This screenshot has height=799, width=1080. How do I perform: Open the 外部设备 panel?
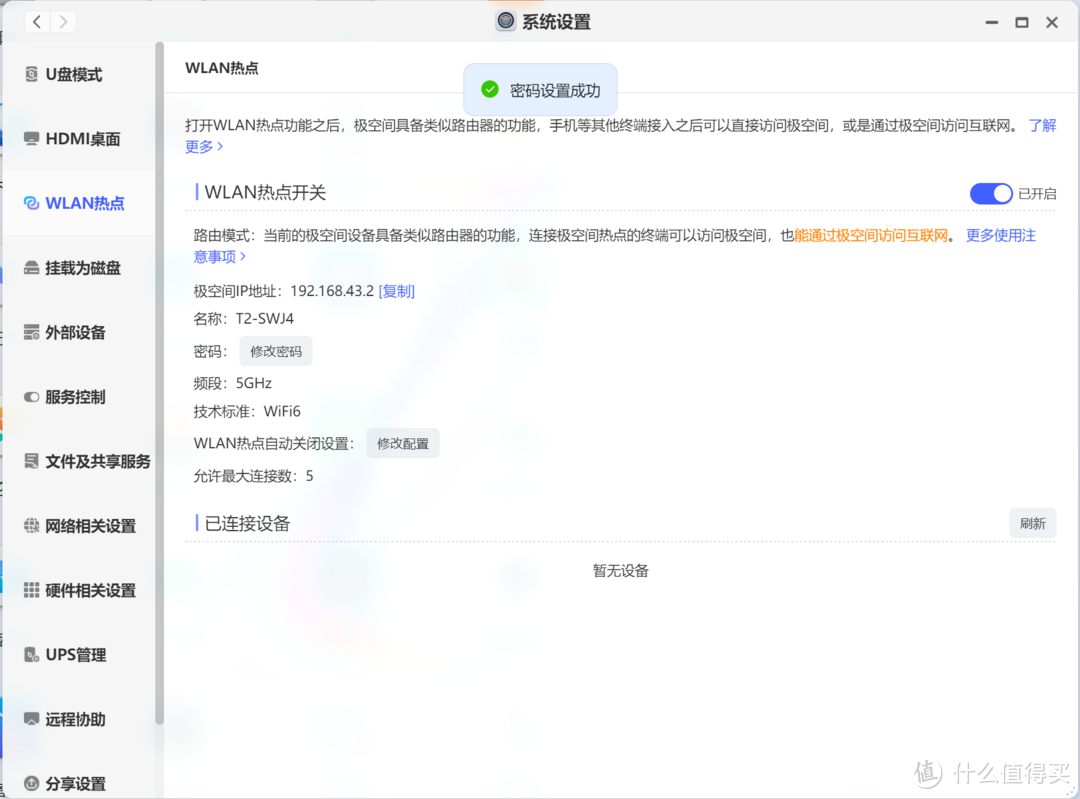[x=70, y=331]
